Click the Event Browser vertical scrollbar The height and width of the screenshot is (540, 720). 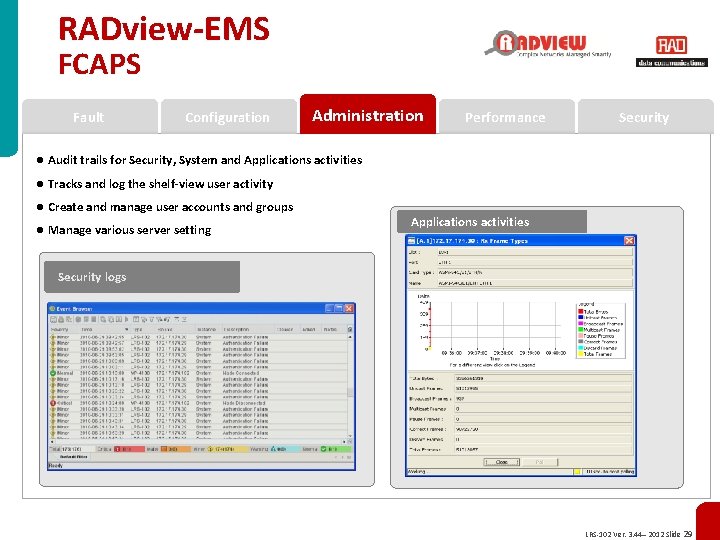point(350,386)
